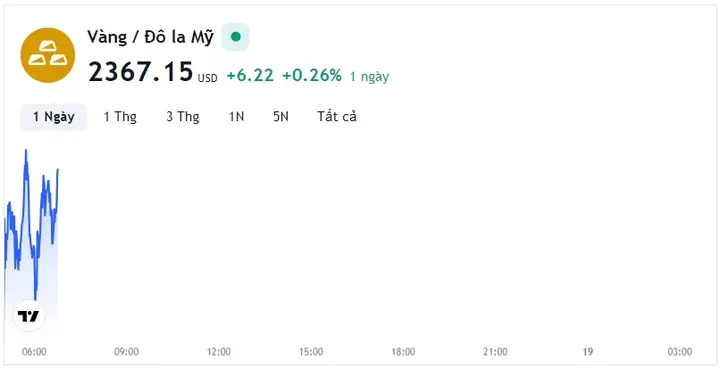
Task: Click the 2367.15 price value
Action: pyautogui.click(x=141, y=72)
